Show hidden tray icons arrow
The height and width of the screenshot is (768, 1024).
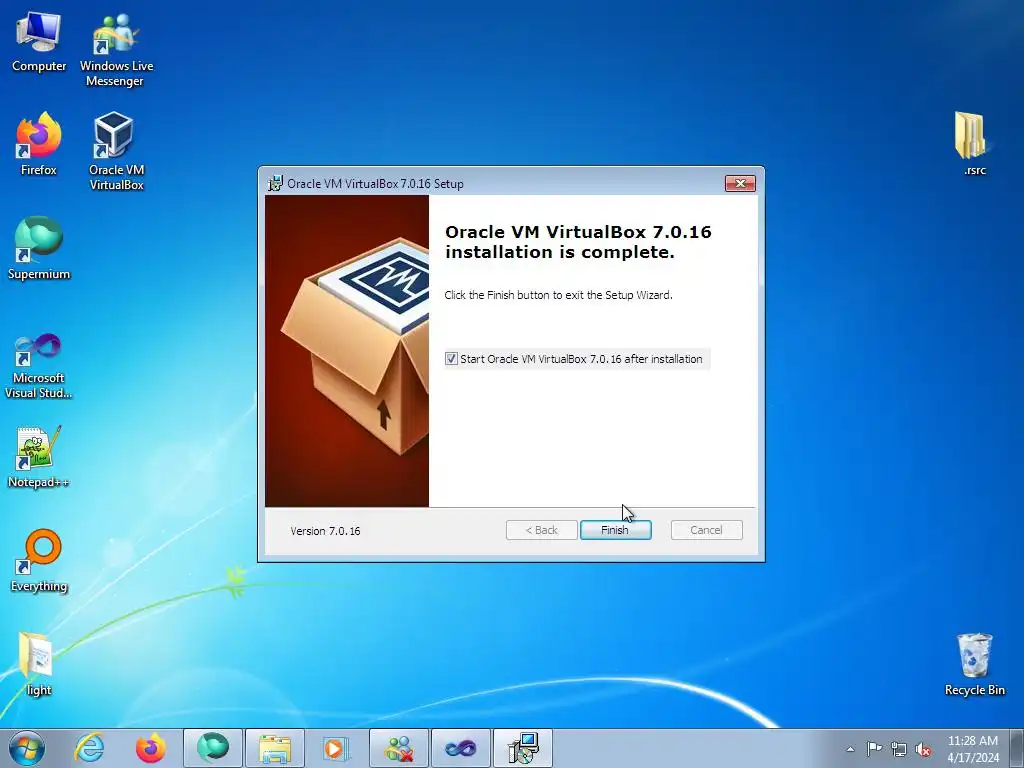pyautogui.click(x=850, y=749)
